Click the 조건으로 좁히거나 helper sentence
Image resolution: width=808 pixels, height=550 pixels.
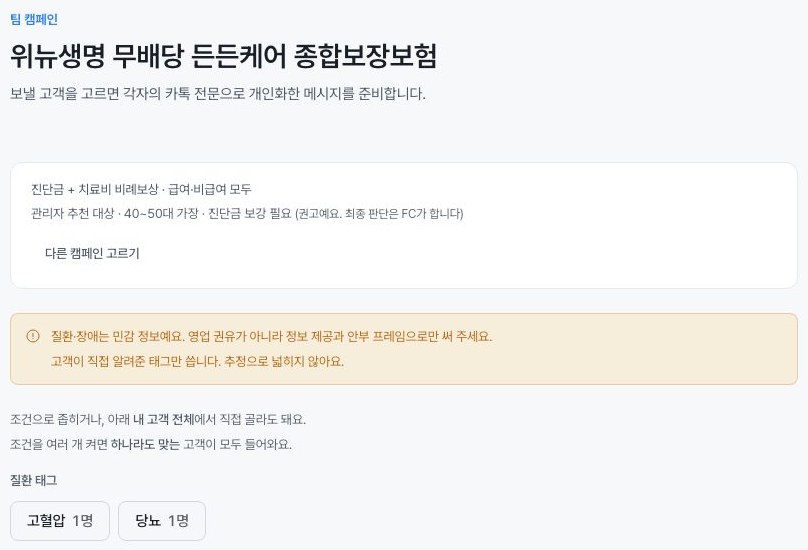point(158,420)
